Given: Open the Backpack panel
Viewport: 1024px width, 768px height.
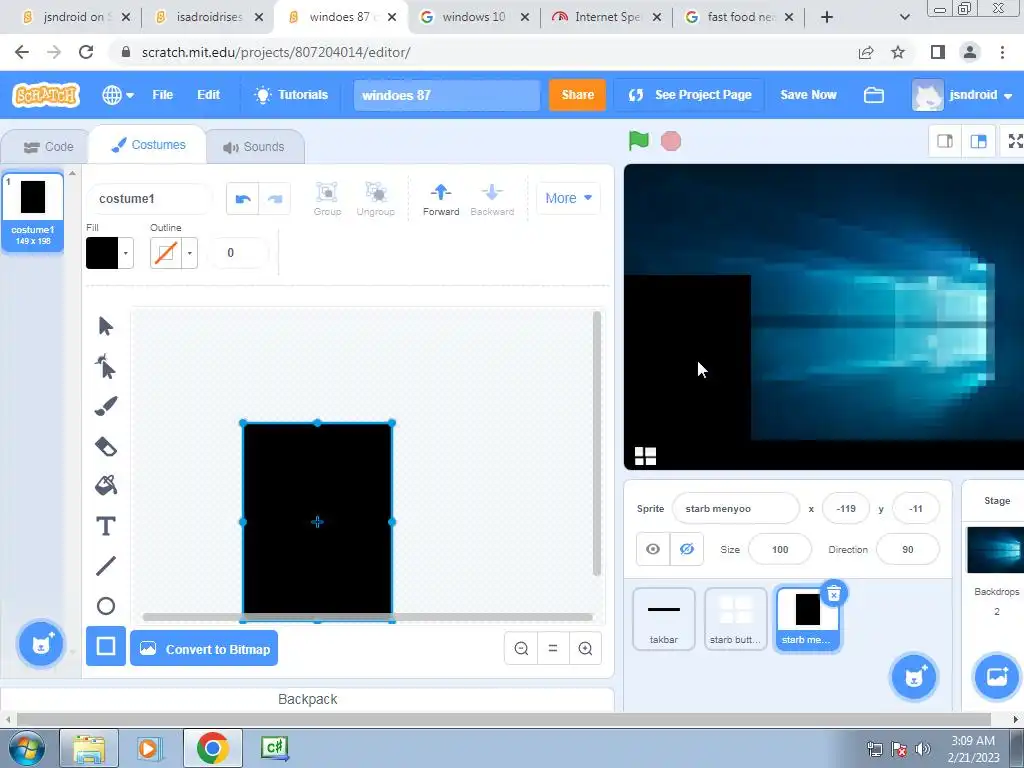Looking at the screenshot, I should pyautogui.click(x=308, y=699).
